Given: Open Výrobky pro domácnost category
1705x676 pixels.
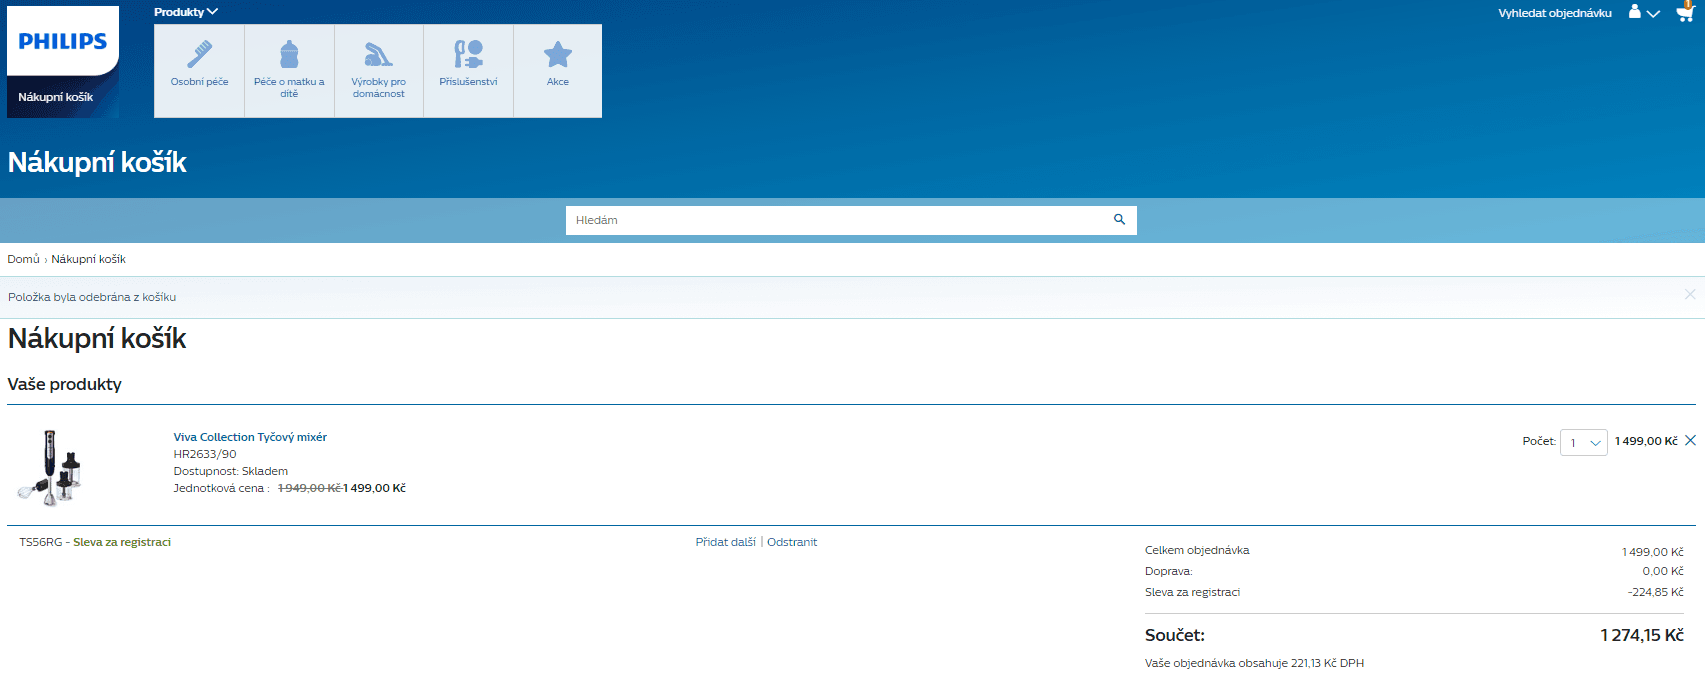Looking at the screenshot, I should coord(379,71).
